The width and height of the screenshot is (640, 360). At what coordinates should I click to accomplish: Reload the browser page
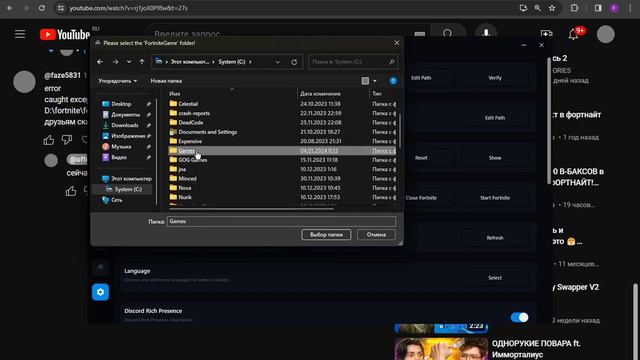[42, 8]
